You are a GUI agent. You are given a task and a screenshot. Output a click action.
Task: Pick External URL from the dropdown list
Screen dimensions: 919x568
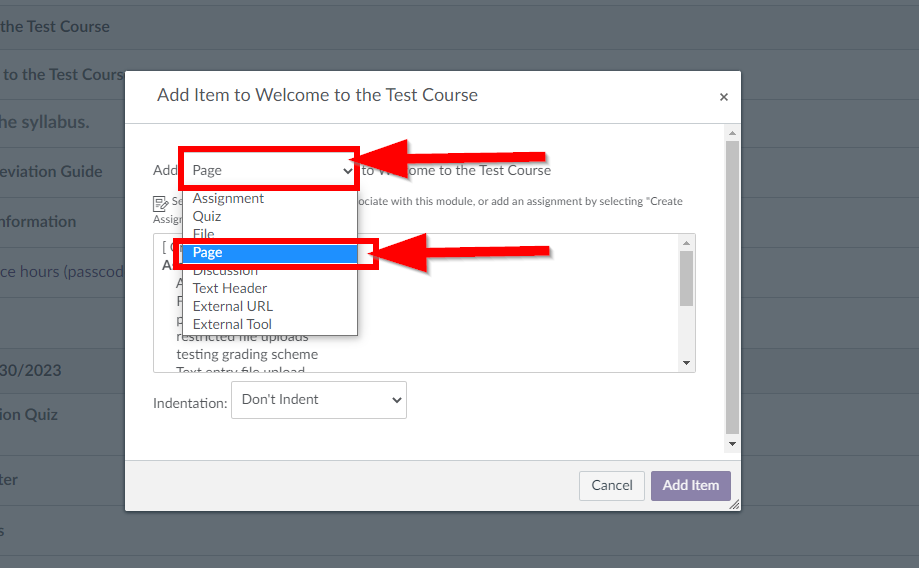[x=233, y=307]
